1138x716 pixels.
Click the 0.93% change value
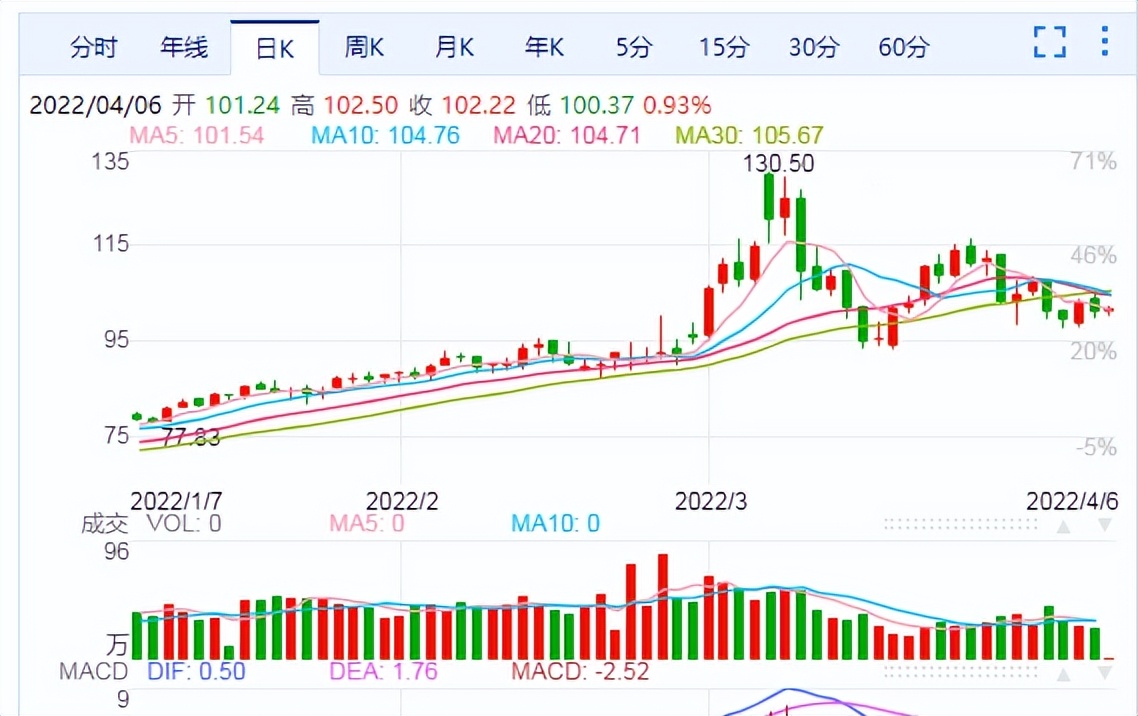(676, 106)
